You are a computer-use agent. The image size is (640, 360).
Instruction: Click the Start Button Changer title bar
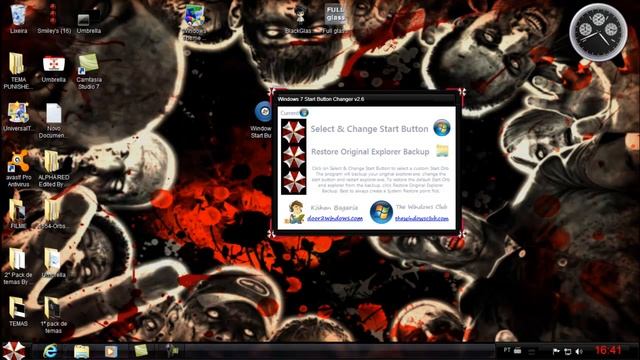coord(366,99)
